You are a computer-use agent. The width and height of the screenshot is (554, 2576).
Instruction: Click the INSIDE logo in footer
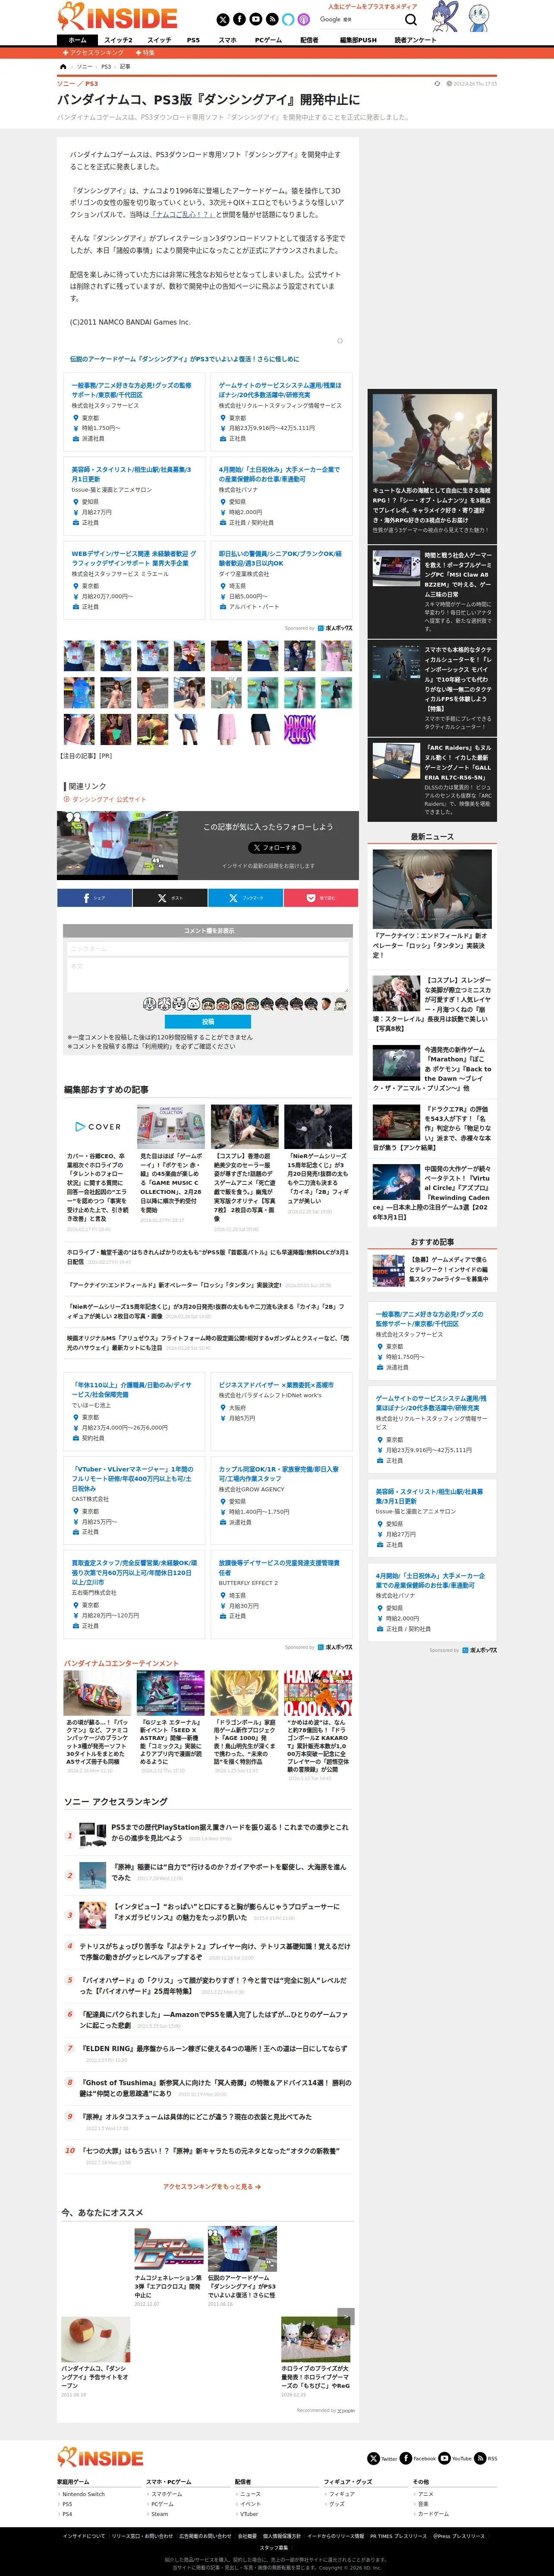click(x=101, y=2456)
